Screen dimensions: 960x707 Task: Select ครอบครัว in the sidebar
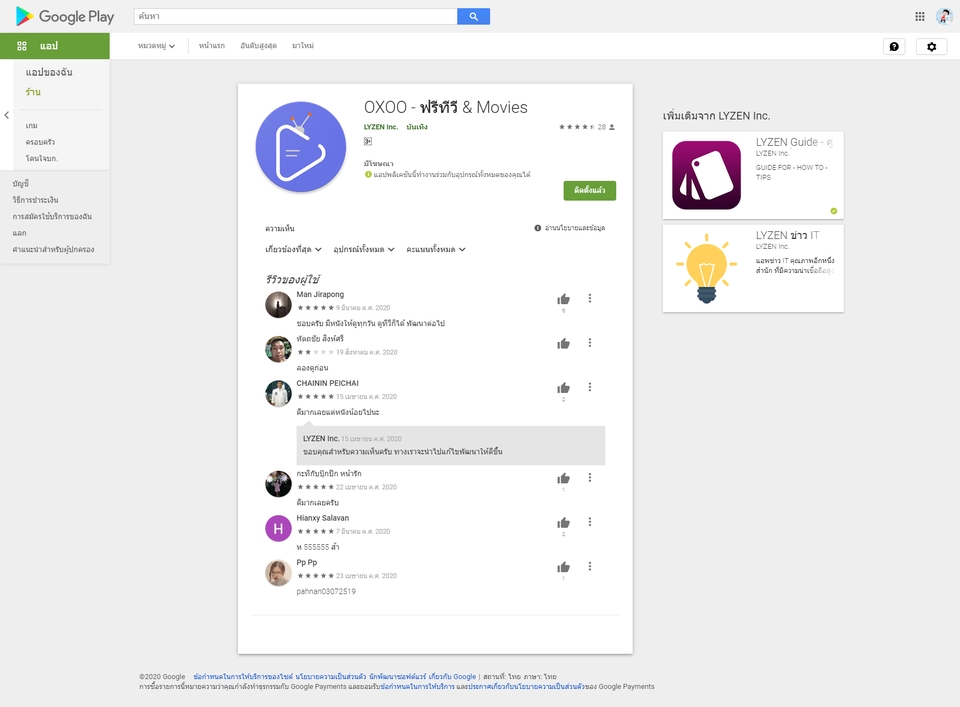[40, 142]
